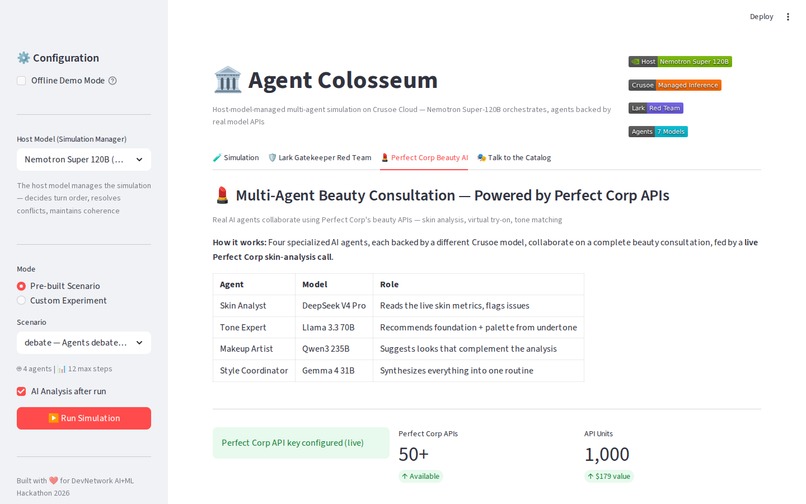The height and width of the screenshot is (504, 806).
Task: Click the play icon on Run Simulation
Action: pos(53,418)
